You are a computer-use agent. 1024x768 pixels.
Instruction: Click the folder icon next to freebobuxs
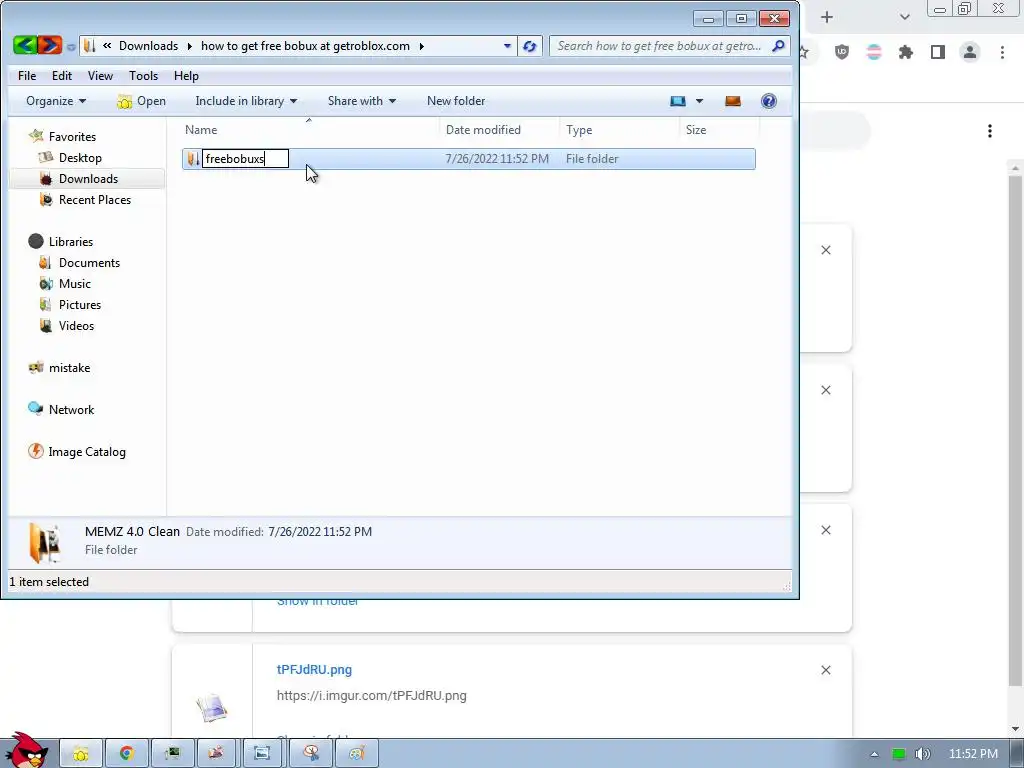pos(193,159)
